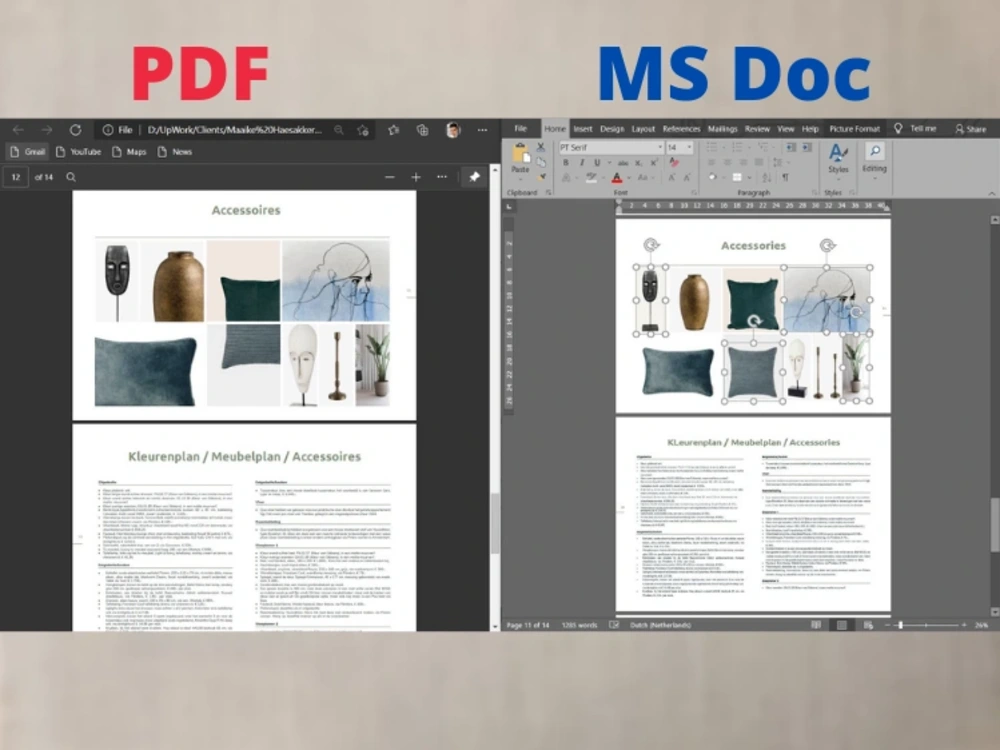The height and width of the screenshot is (750, 1000).
Task: Expand the font color dropdown arrow
Action: tap(629, 177)
